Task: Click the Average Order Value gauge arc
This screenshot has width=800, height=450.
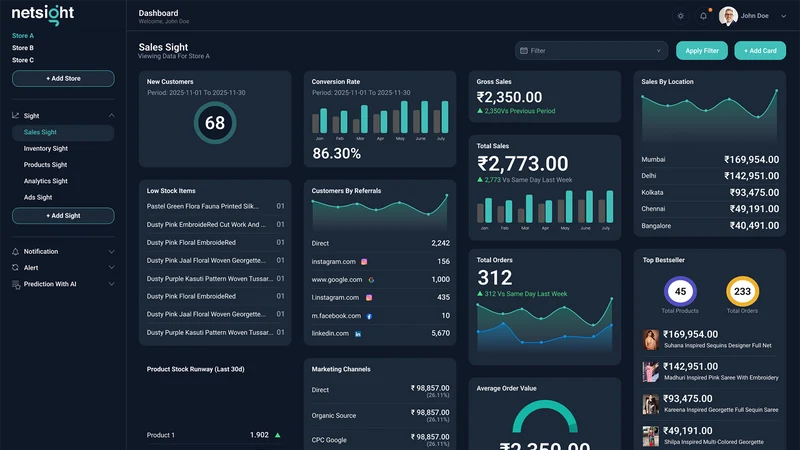Action: (545, 415)
